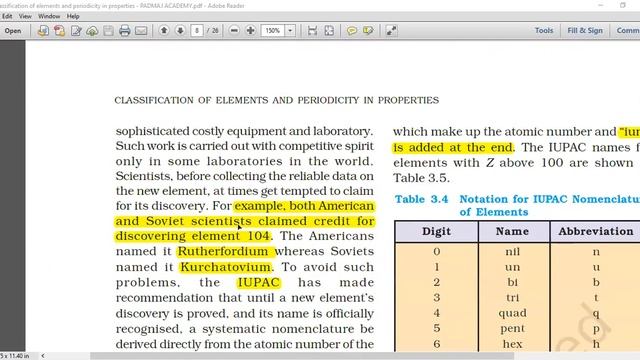The height and width of the screenshot is (360, 640).
Task: Click the table cell 'quad'
Action: (x=512, y=313)
